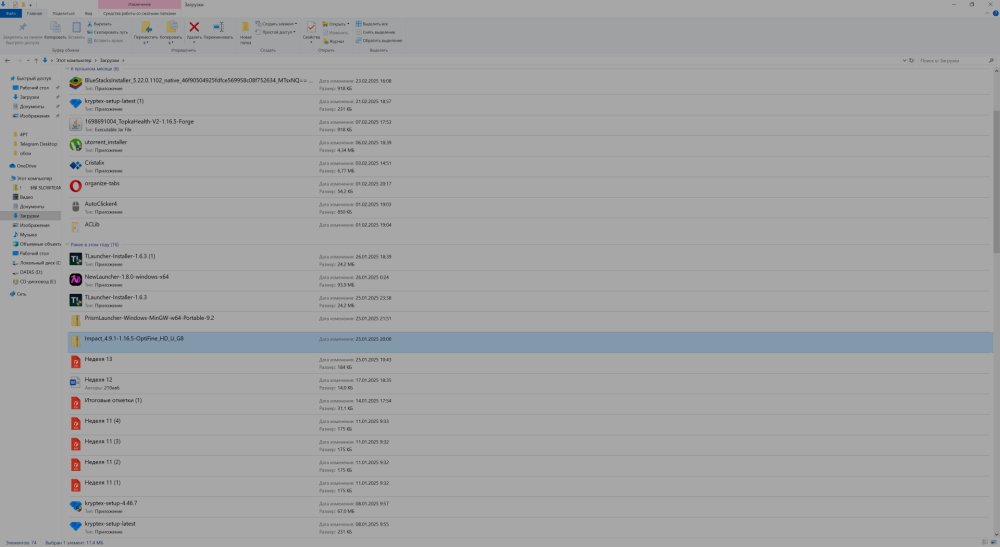Switch to the Поделиться ribbon tab
This screenshot has width=1000, height=547.
(63, 13)
